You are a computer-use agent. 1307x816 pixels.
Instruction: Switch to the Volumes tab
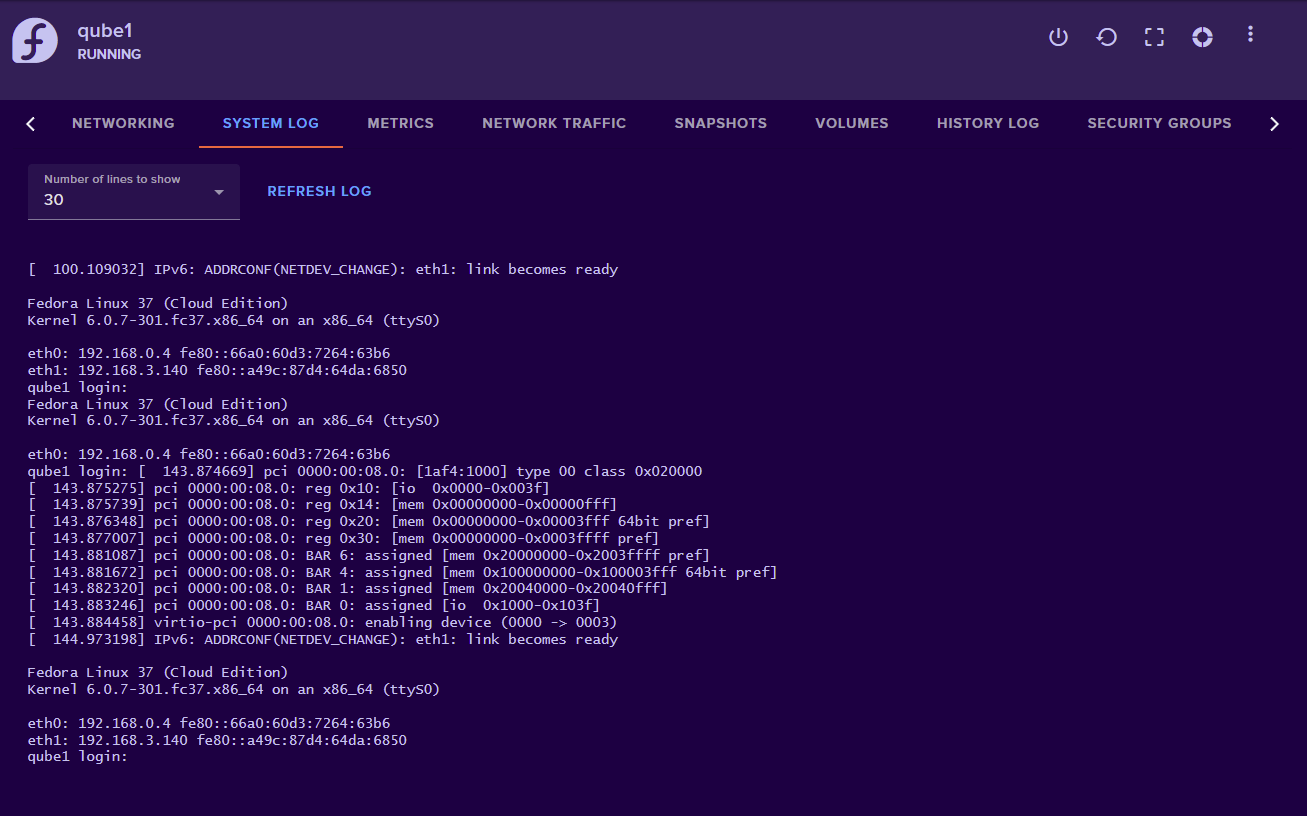click(x=851, y=123)
